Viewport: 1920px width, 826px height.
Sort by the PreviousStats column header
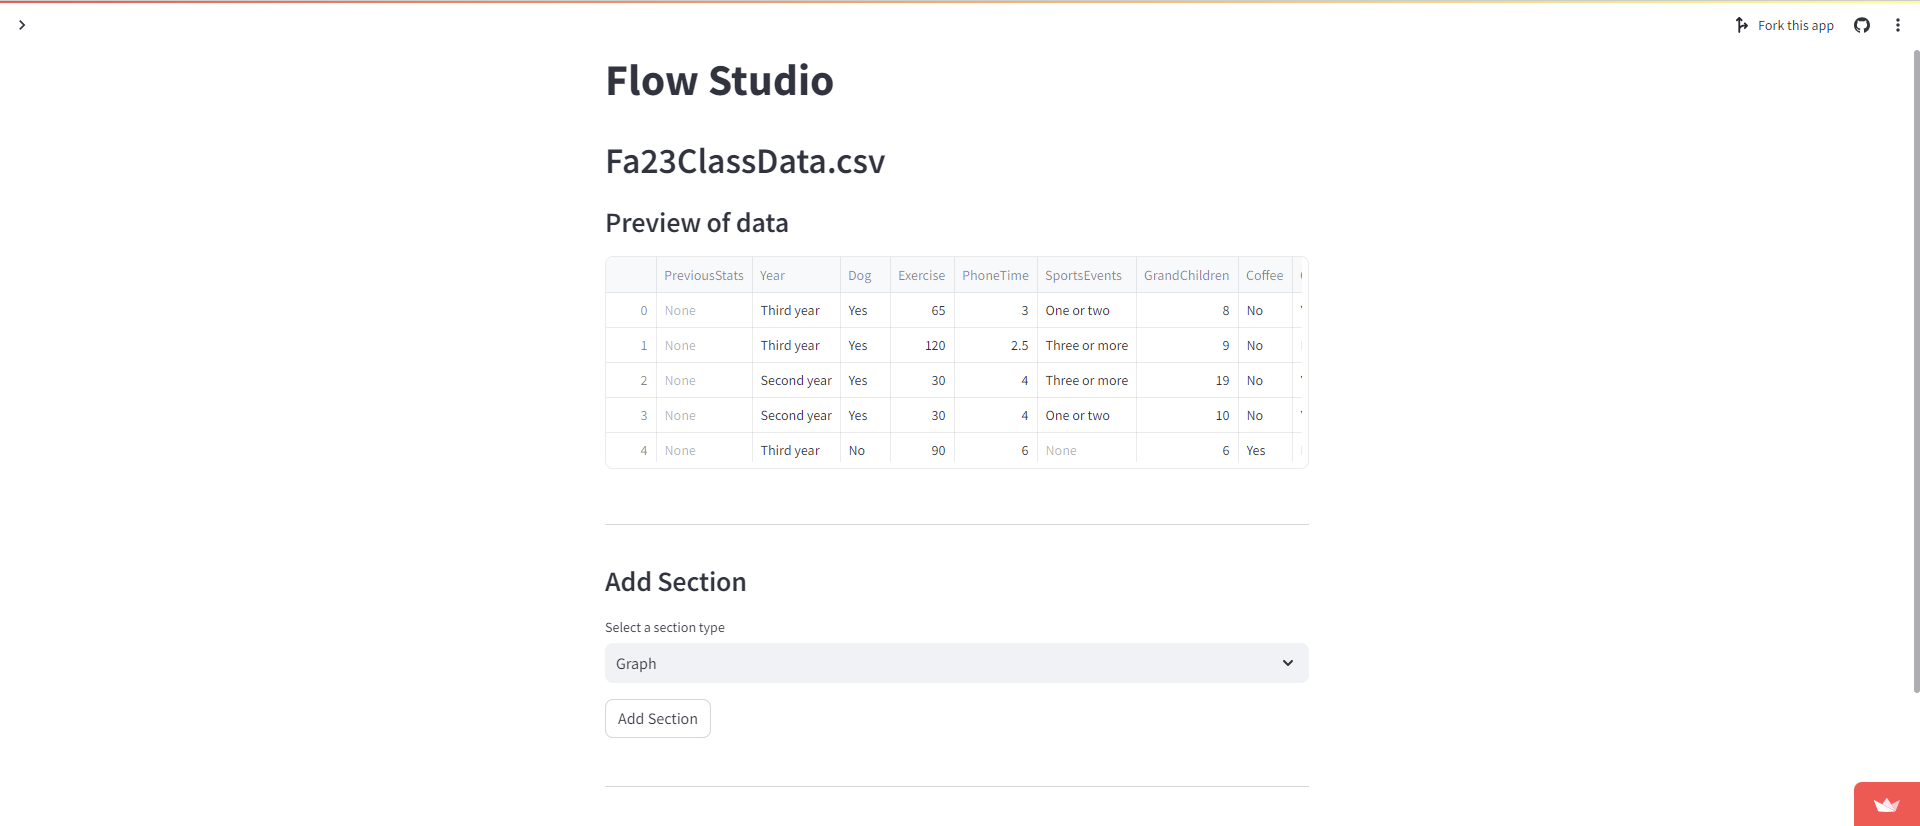pyautogui.click(x=703, y=275)
